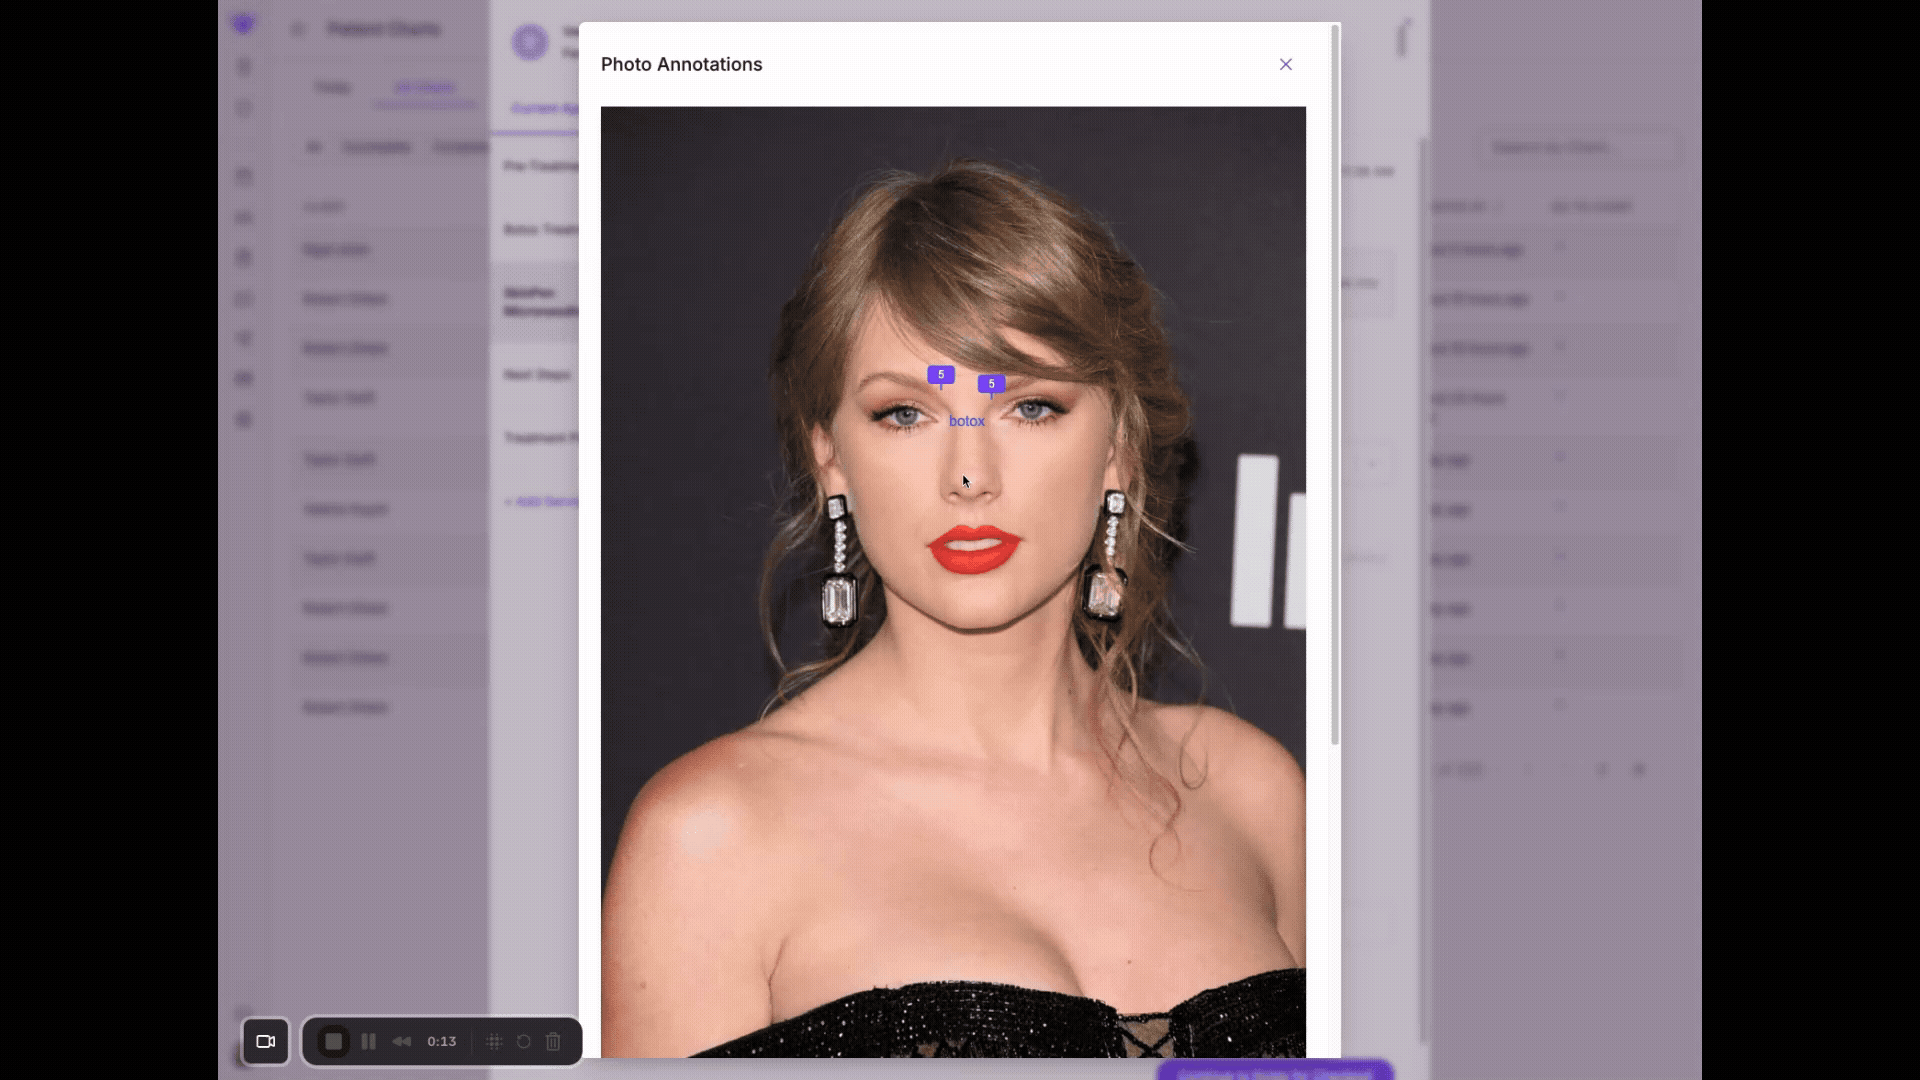Restart the recording
The image size is (1920, 1080).
click(x=523, y=1041)
